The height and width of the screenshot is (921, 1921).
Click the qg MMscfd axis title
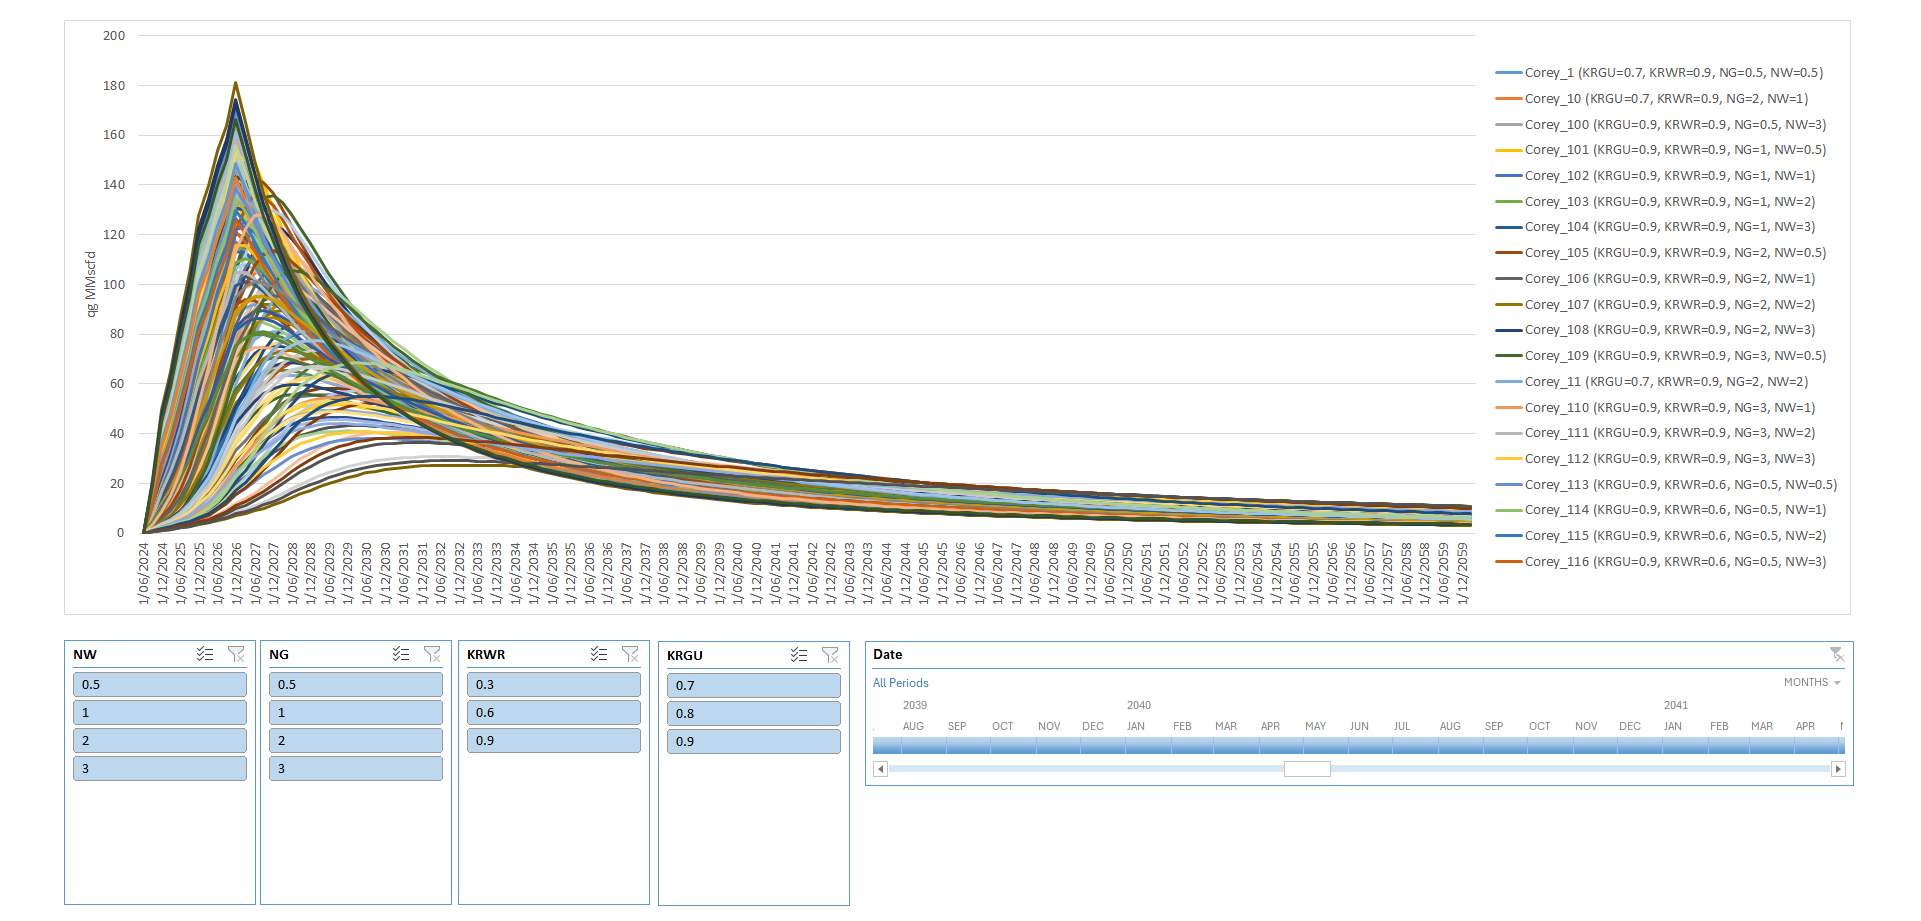pyautogui.click(x=91, y=284)
